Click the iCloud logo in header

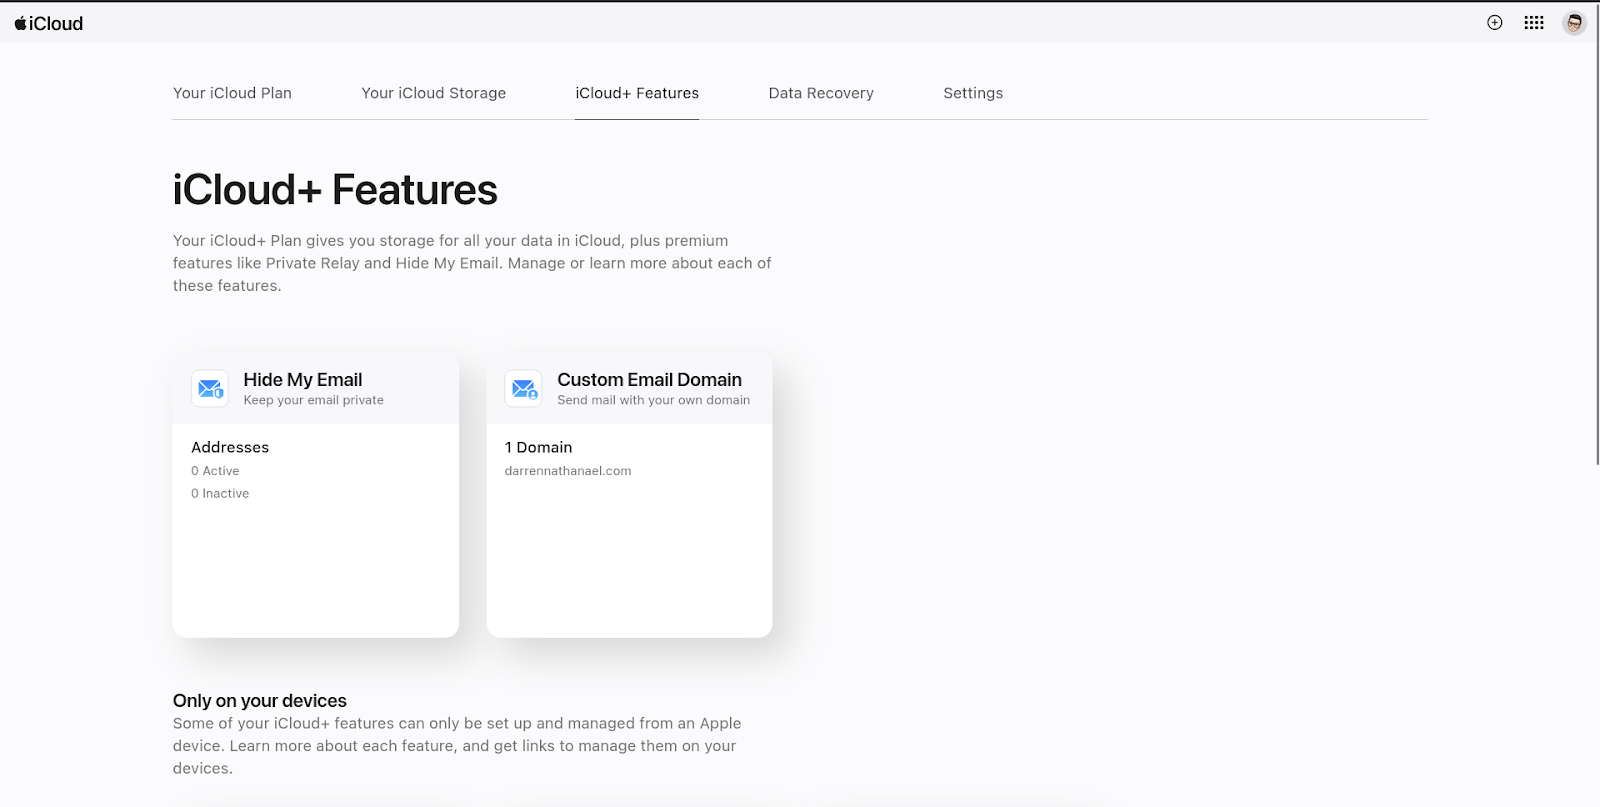(48, 23)
